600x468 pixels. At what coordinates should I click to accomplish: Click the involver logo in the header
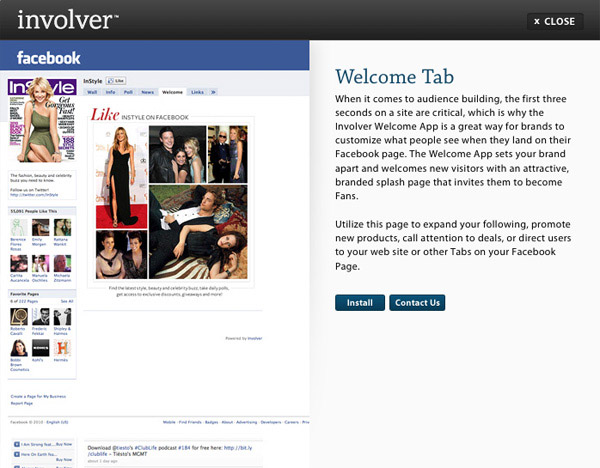[x=68, y=20]
